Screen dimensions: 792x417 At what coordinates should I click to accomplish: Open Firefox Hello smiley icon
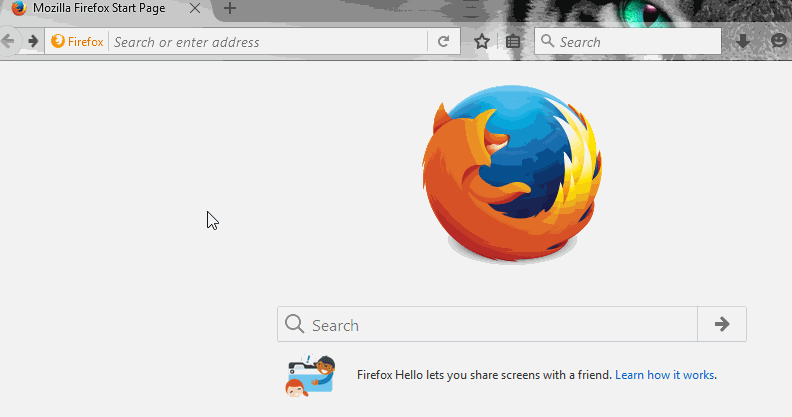point(779,41)
